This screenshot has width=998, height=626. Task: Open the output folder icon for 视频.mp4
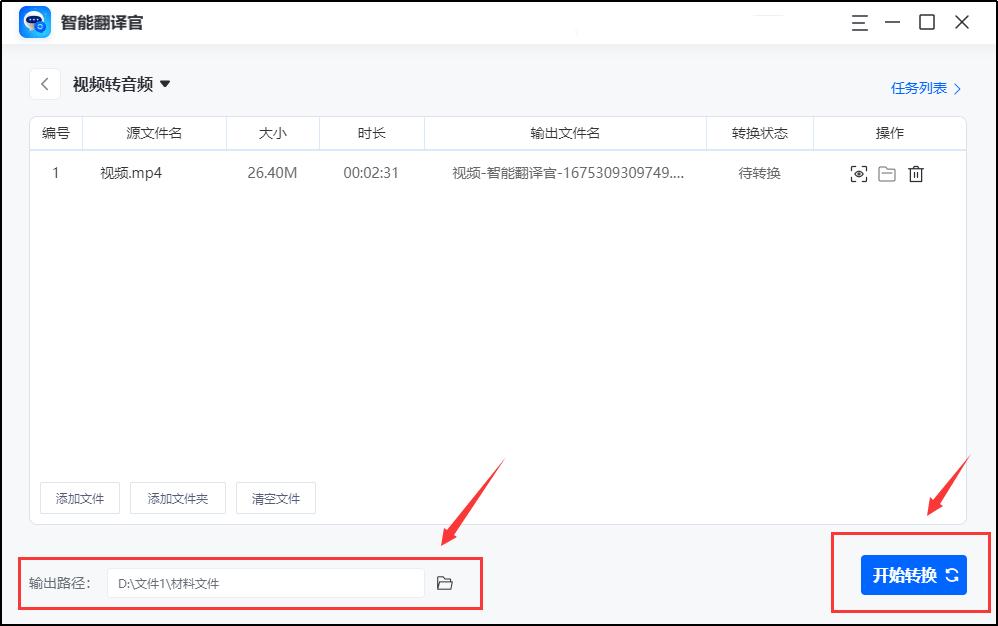886,173
